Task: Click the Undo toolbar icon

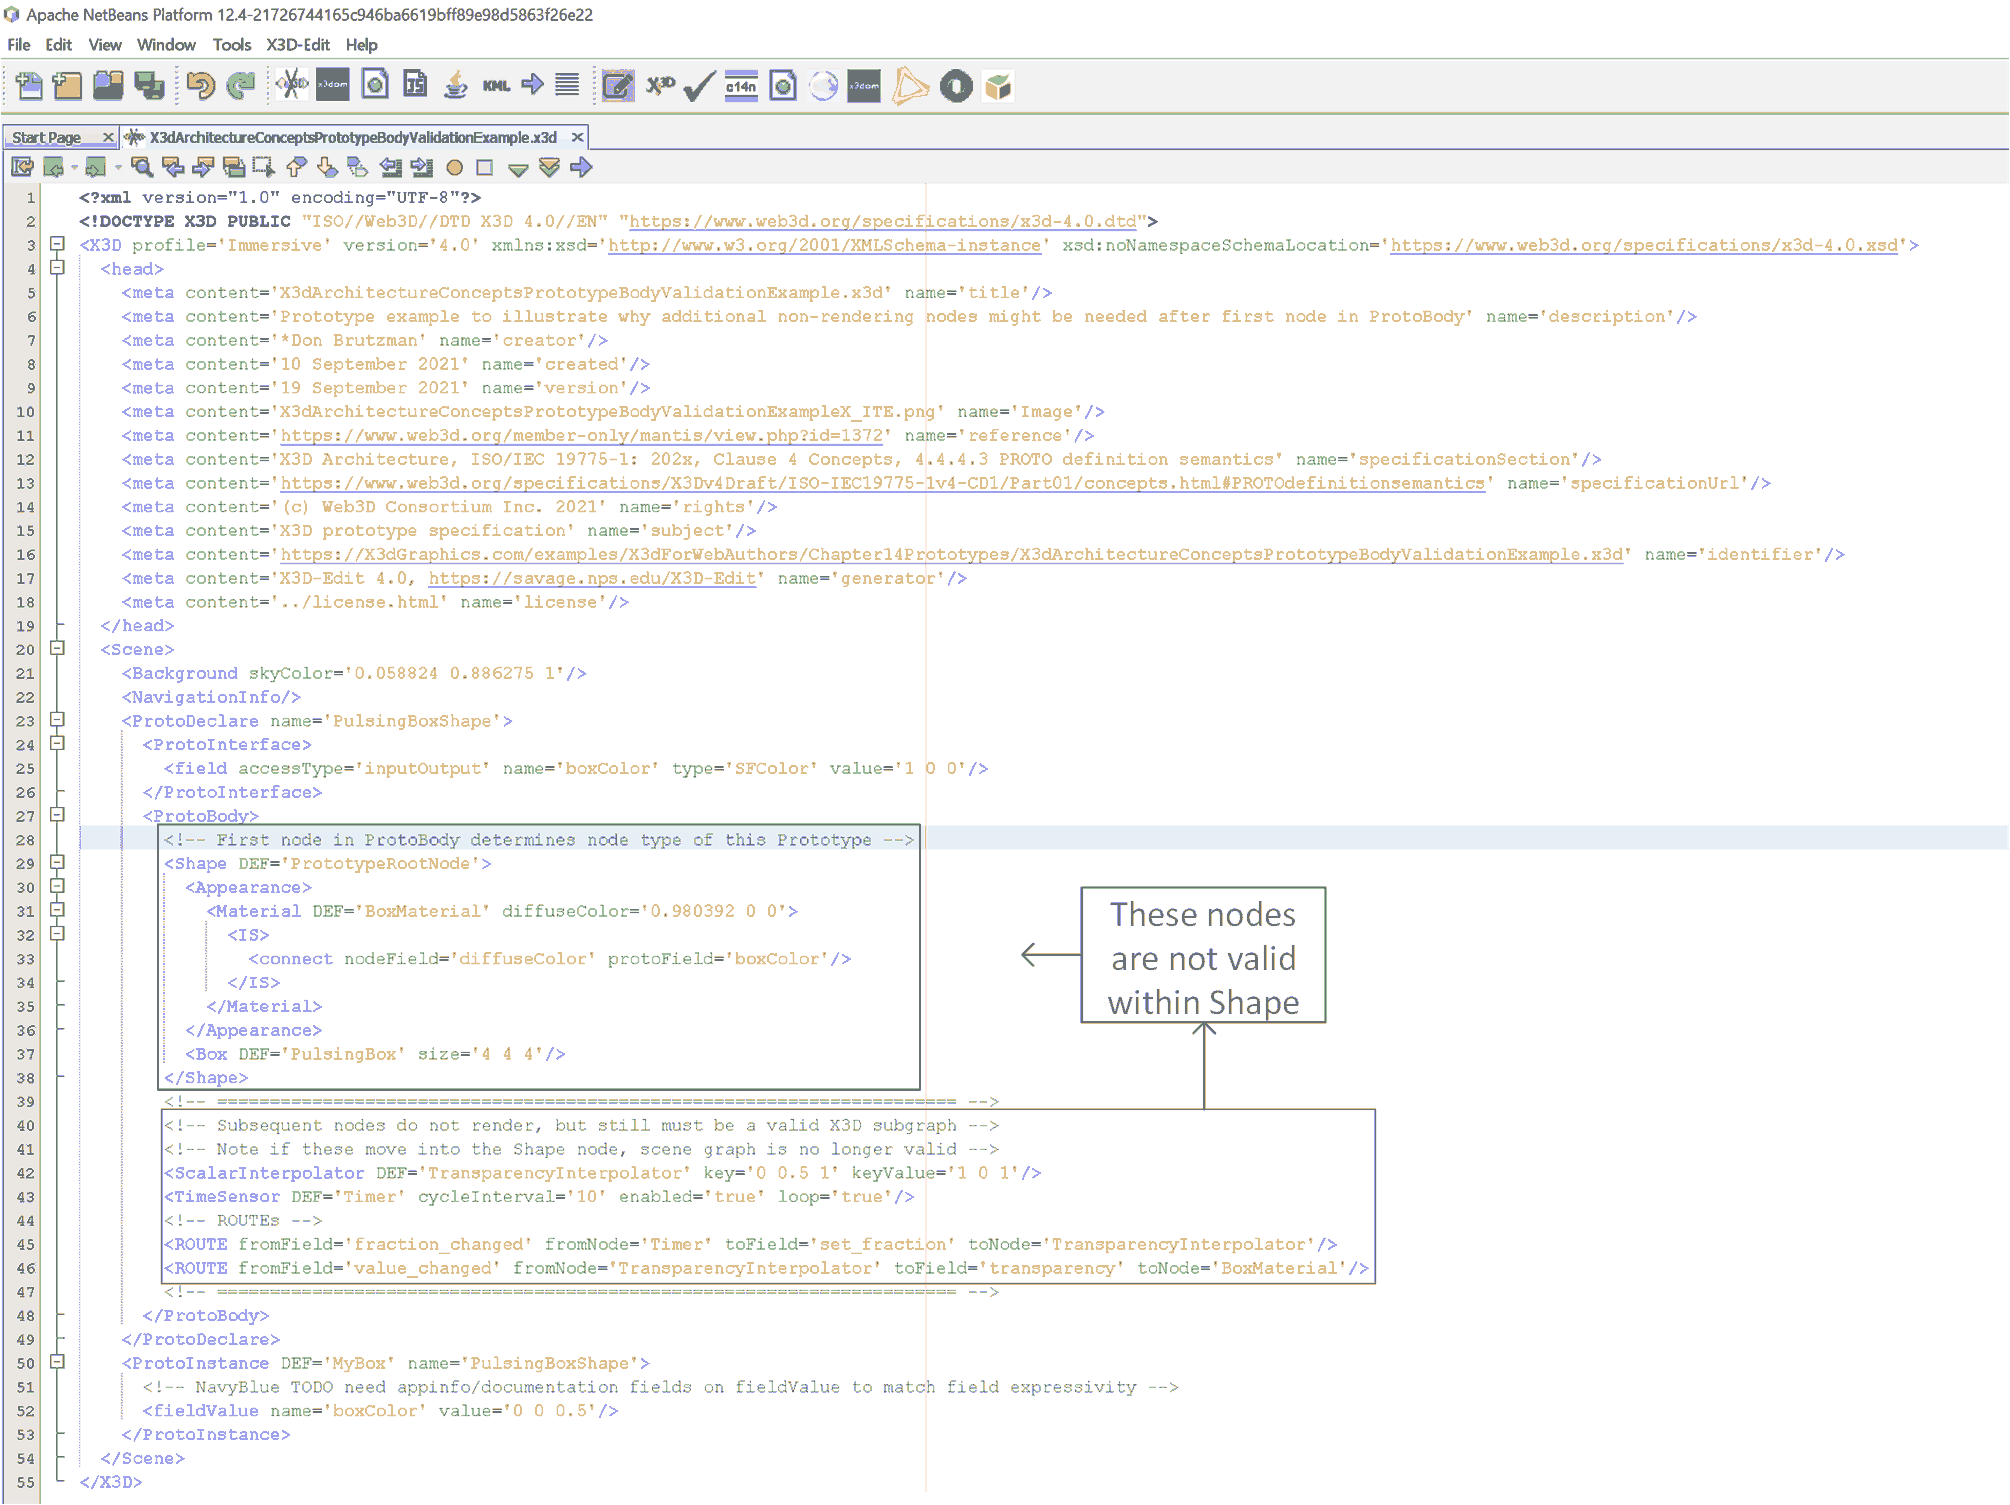Action: (200, 87)
